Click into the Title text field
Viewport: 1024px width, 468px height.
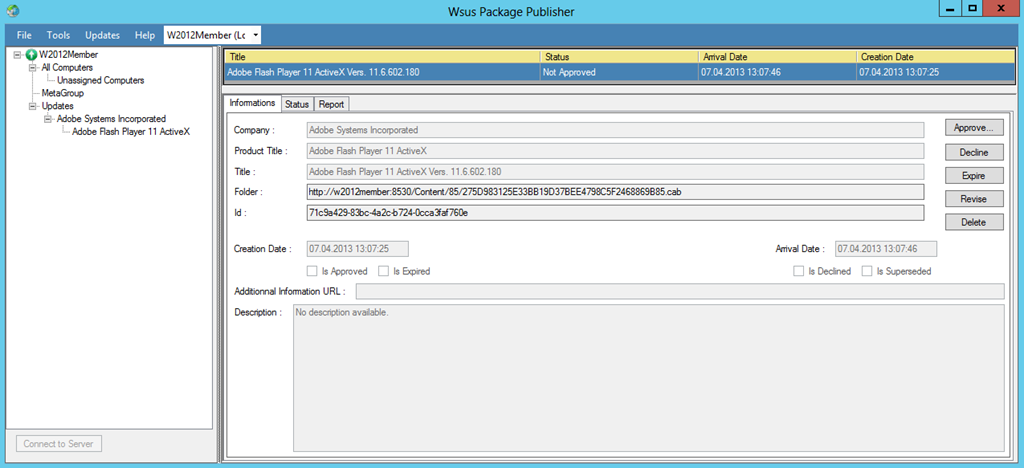[x=615, y=172]
